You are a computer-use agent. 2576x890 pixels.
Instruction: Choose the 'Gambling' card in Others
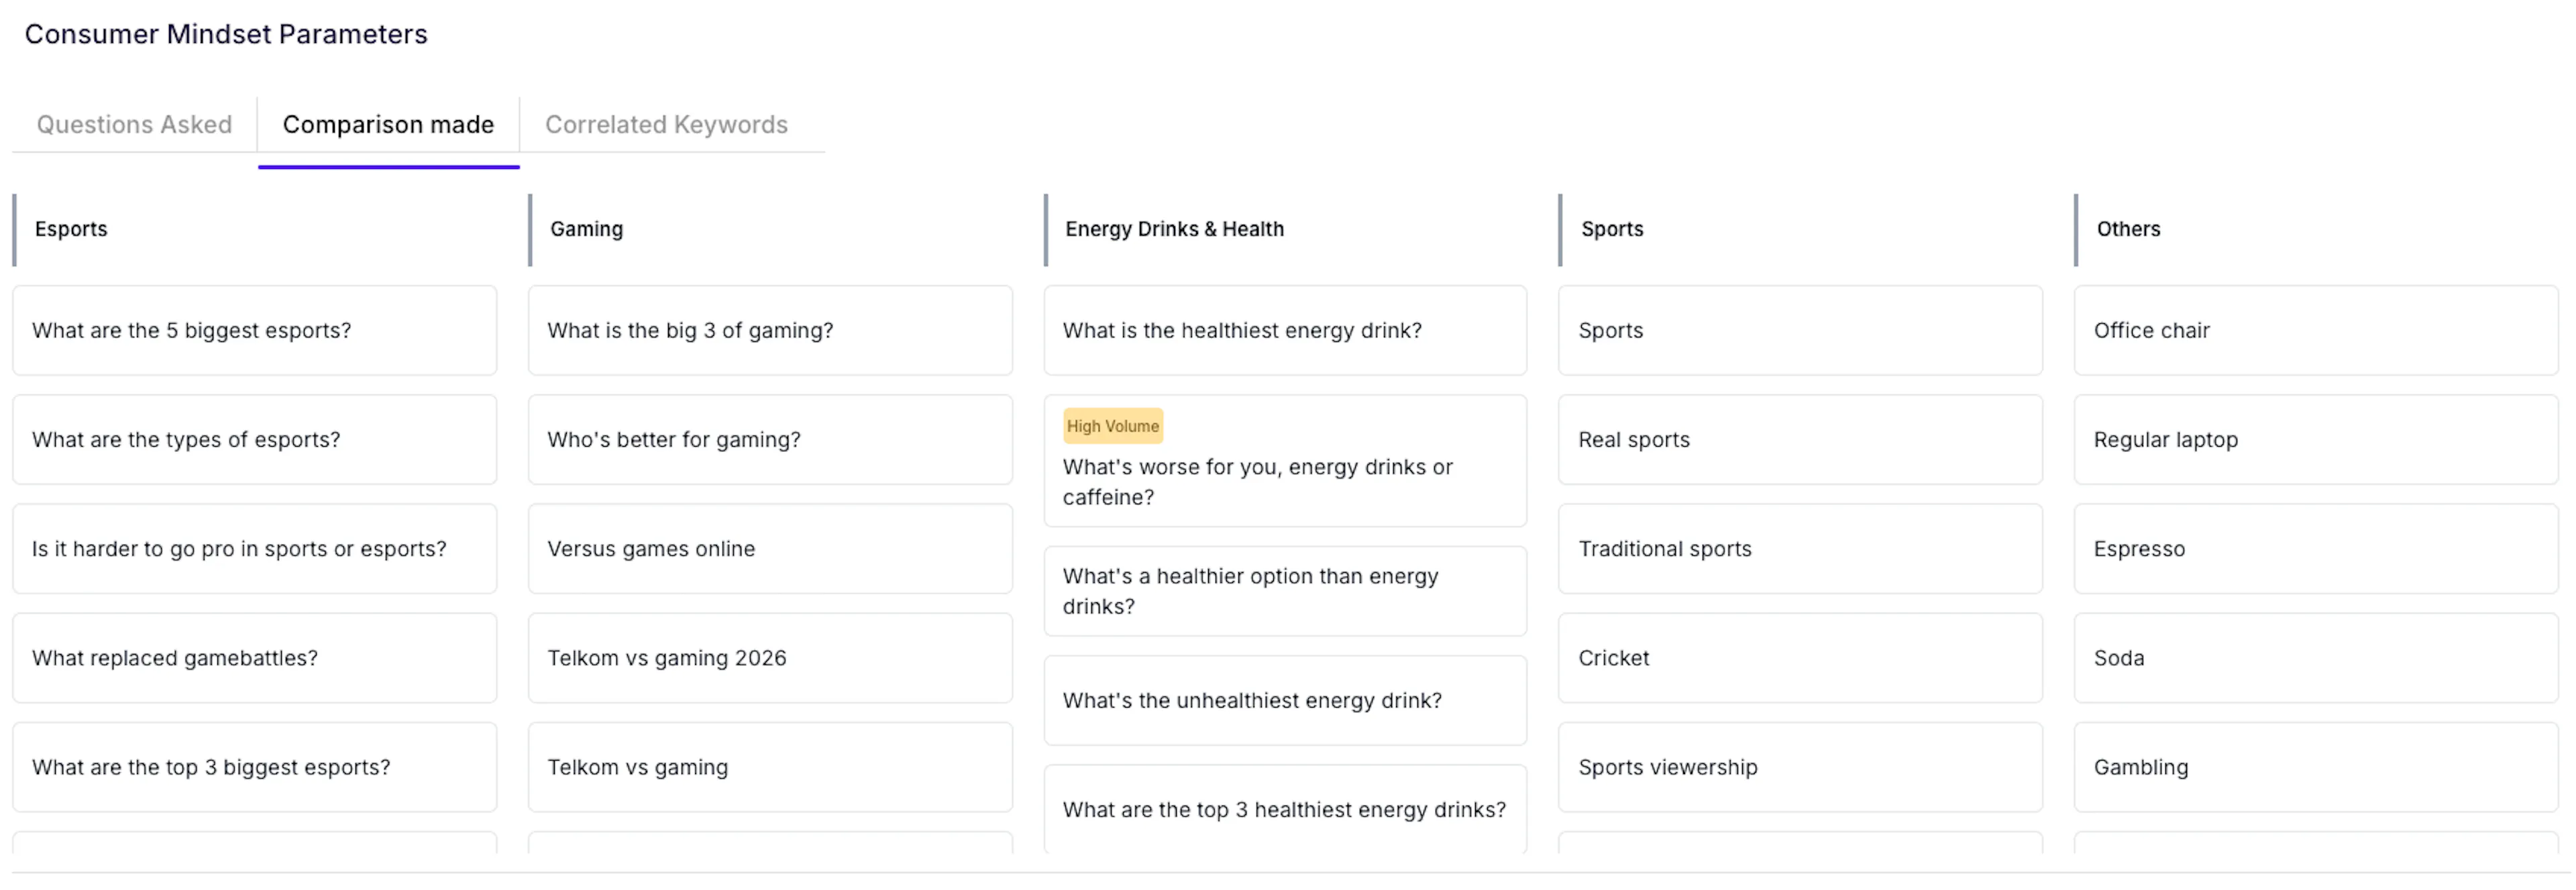coord(2316,767)
